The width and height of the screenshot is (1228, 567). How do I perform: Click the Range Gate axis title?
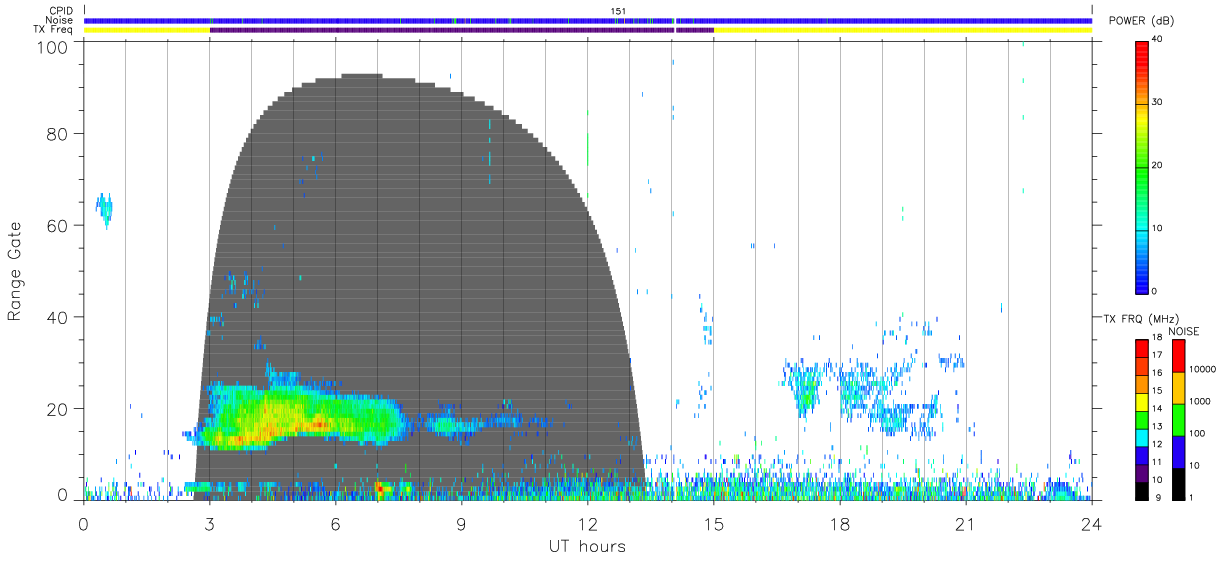click(x=16, y=272)
